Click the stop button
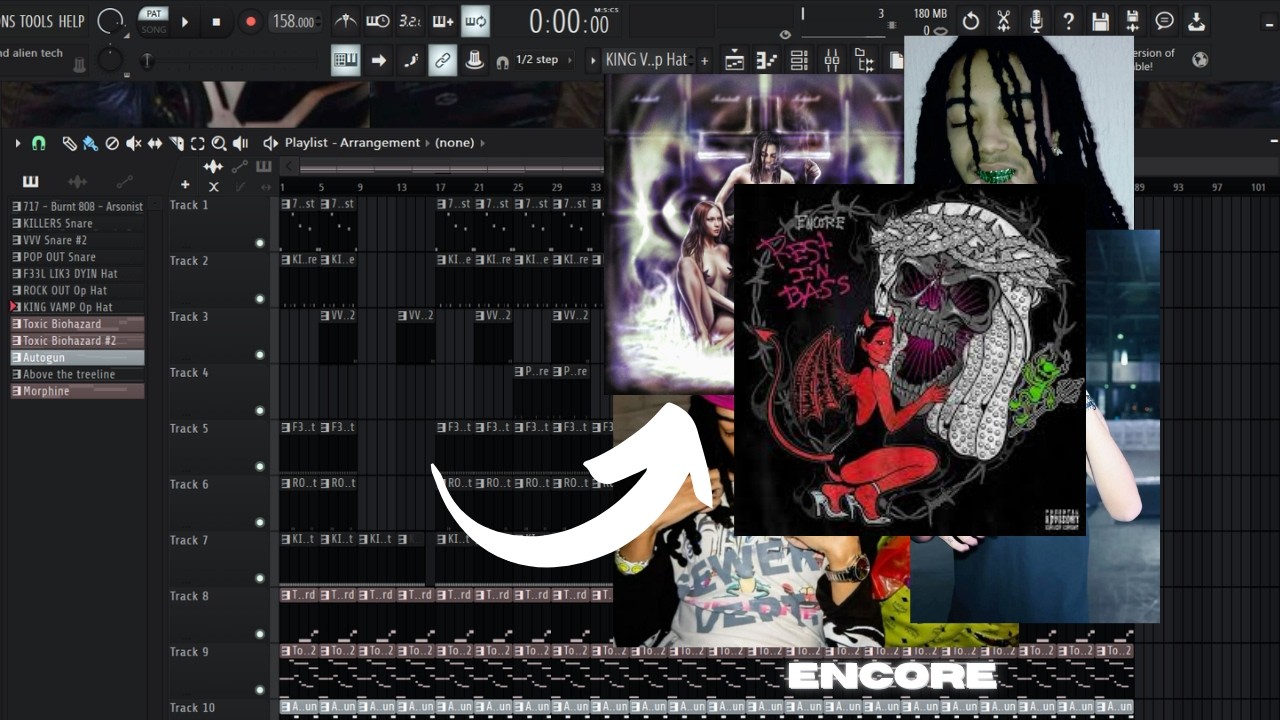1280x720 pixels. [x=216, y=21]
